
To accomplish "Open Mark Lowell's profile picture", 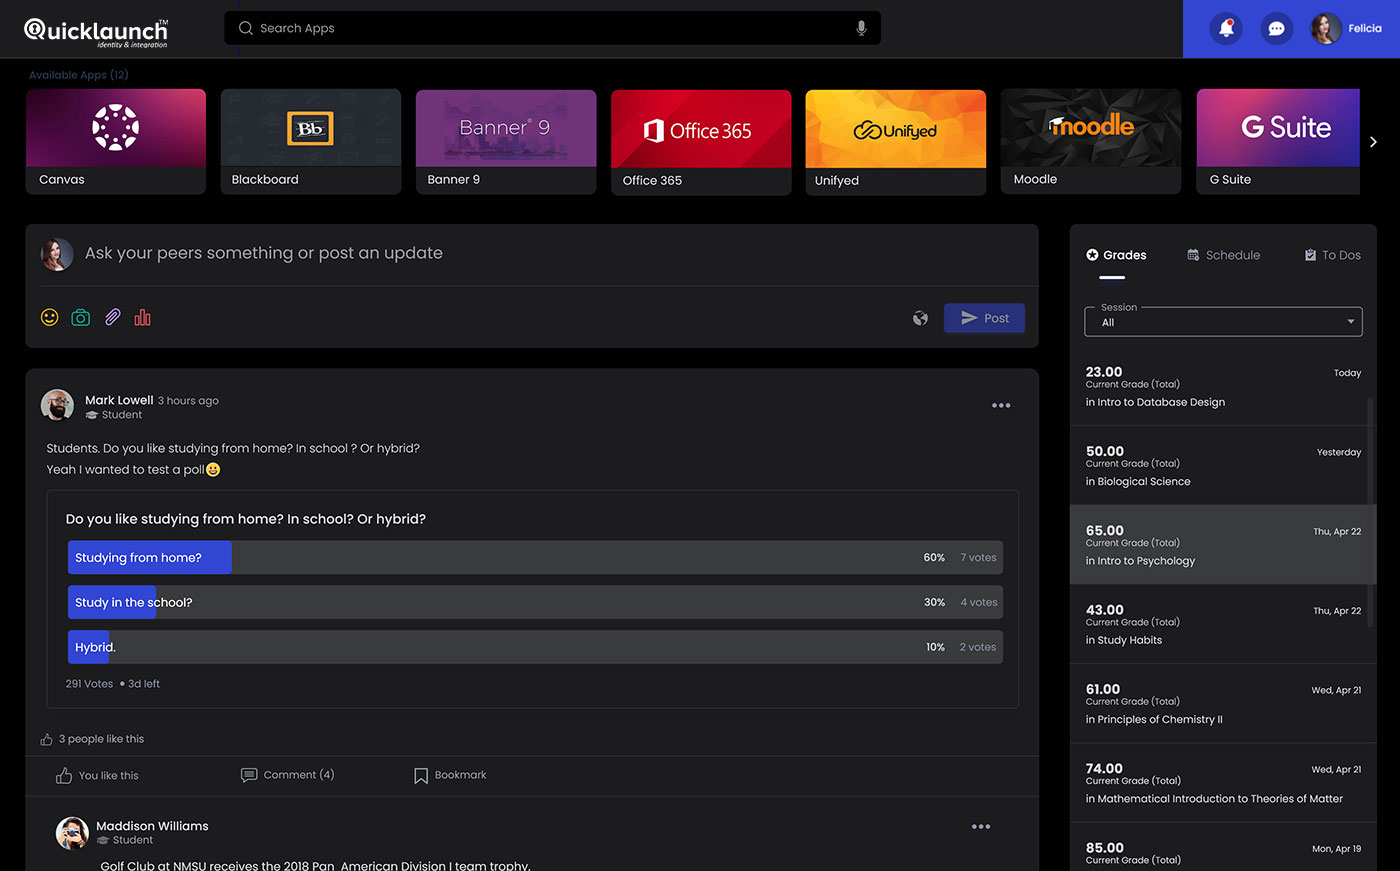I will [57, 406].
